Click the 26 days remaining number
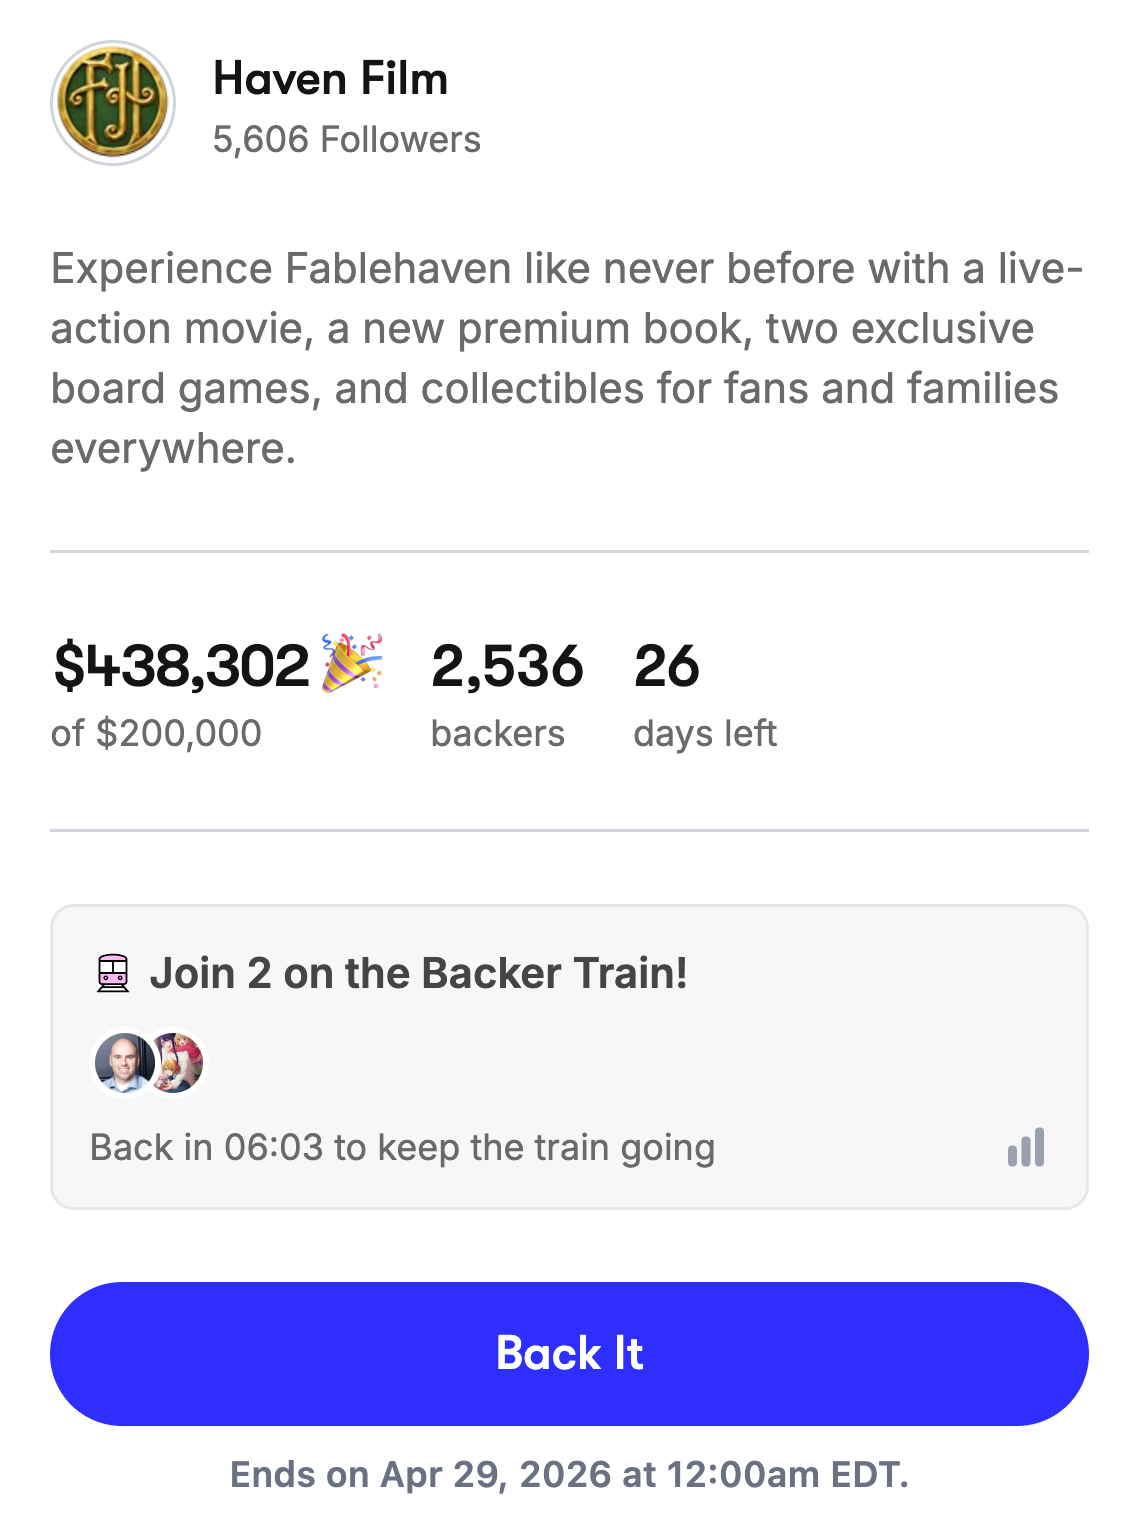This screenshot has width=1132, height=1538. pos(666,666)
